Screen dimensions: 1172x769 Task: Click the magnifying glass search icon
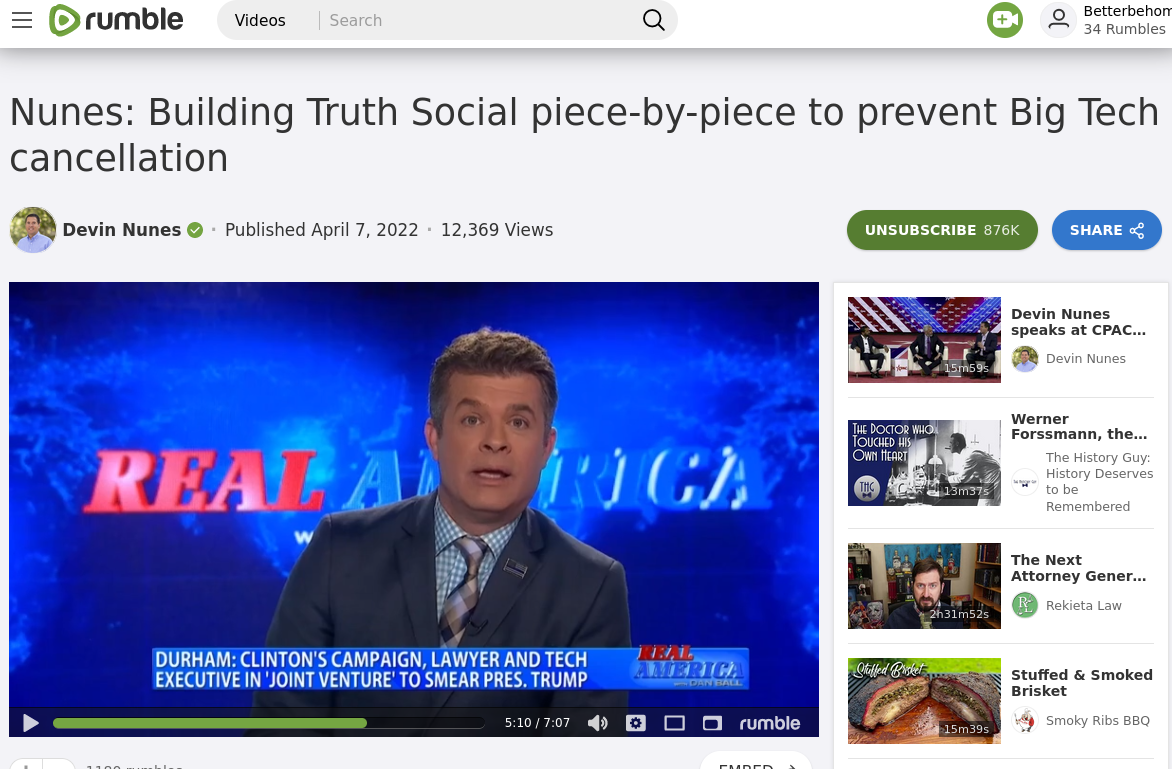point(653,20)
